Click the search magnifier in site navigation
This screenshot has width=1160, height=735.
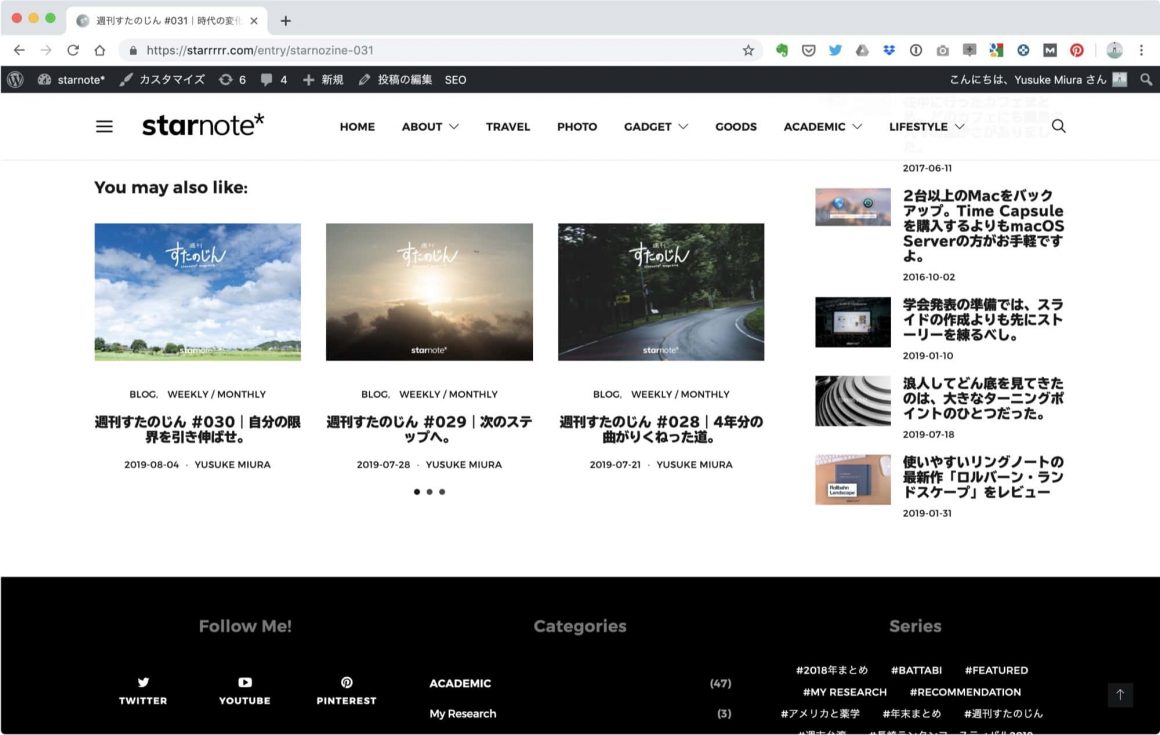pos(1058,126)
